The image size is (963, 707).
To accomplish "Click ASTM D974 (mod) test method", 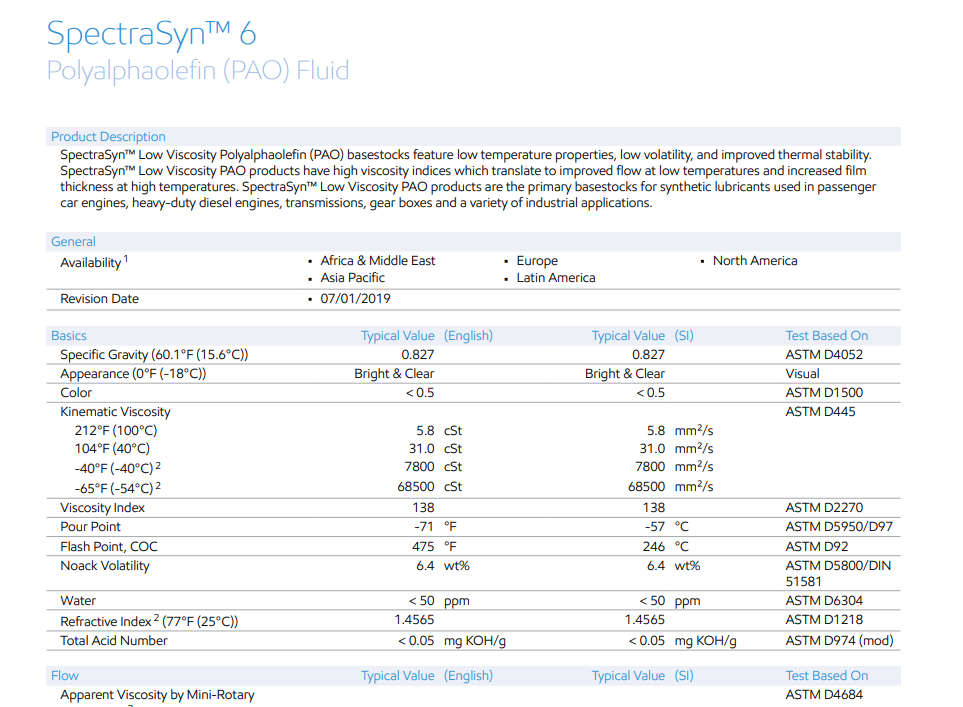I will point(839,641).
